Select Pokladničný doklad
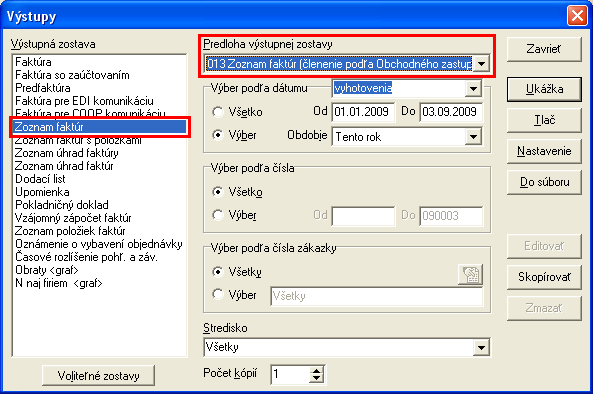This screenshot has width=593, height=394. point(99,205)
